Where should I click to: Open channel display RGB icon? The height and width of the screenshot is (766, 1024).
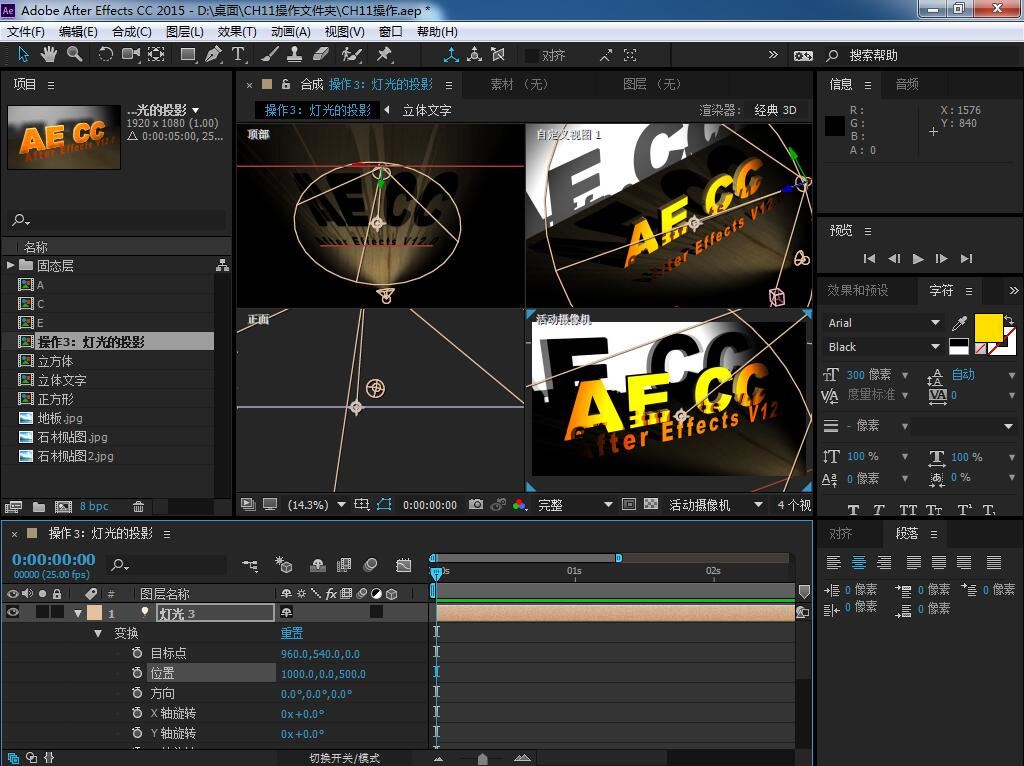click(520, 505)
